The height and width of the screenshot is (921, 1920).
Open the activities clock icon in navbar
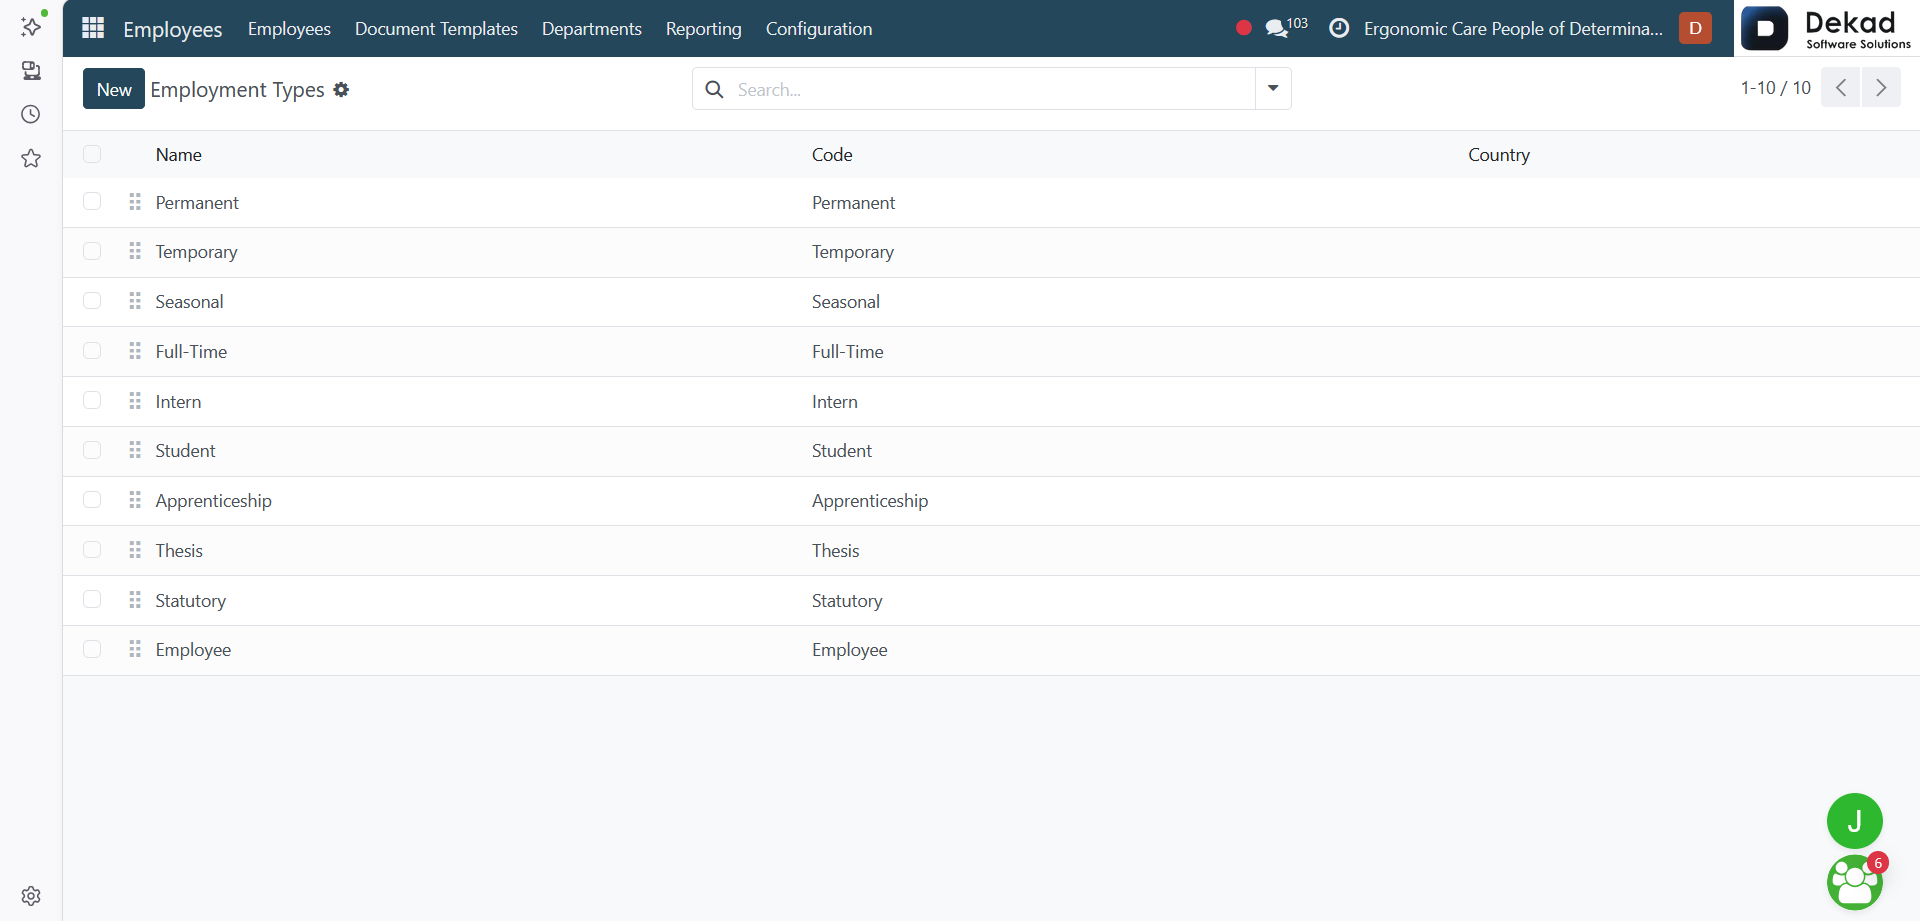(x=1339, y=28)
